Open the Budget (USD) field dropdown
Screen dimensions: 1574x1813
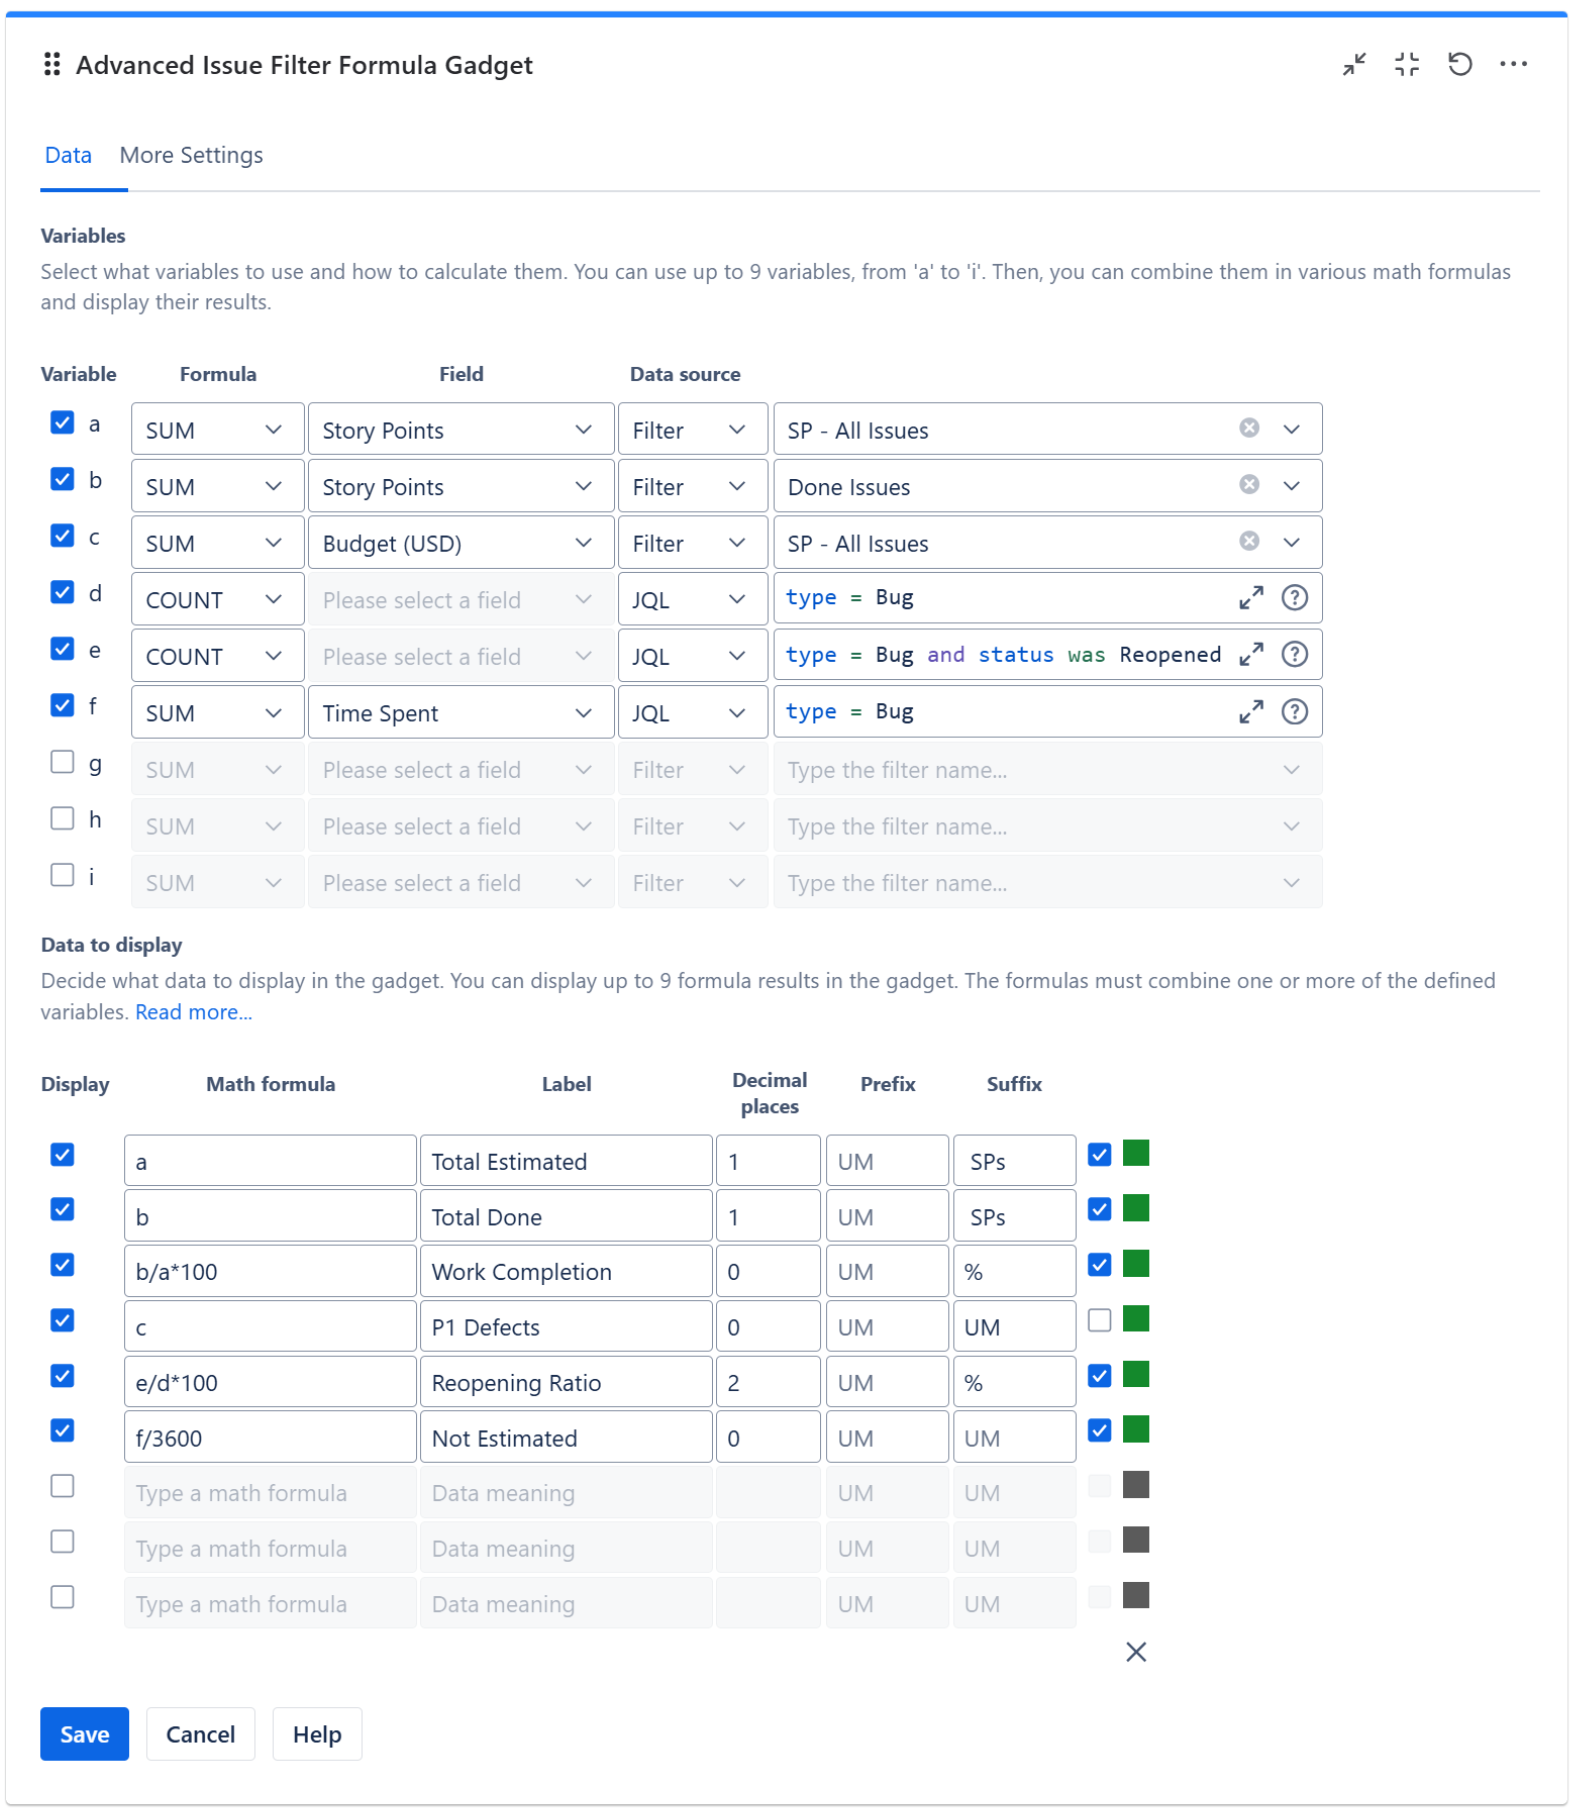click(460, 543)
